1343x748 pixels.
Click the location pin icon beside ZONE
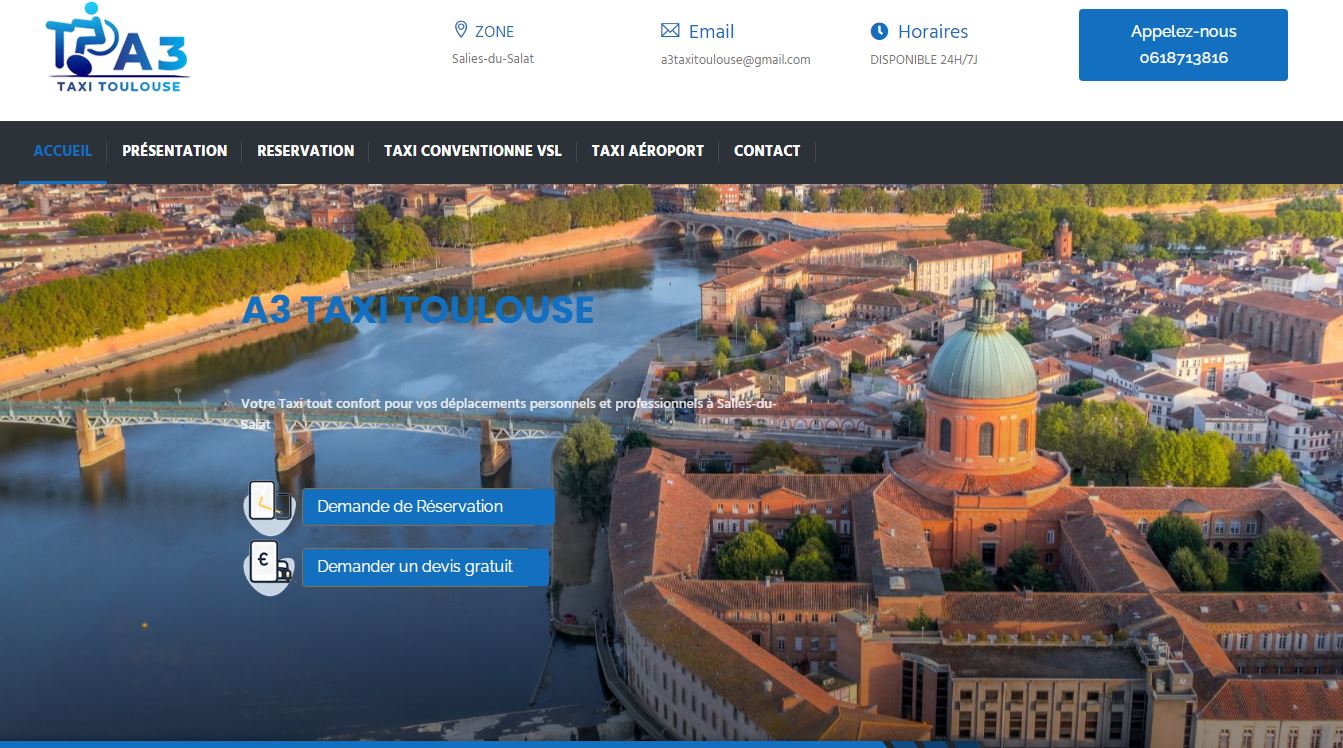[x=461, y=30]
